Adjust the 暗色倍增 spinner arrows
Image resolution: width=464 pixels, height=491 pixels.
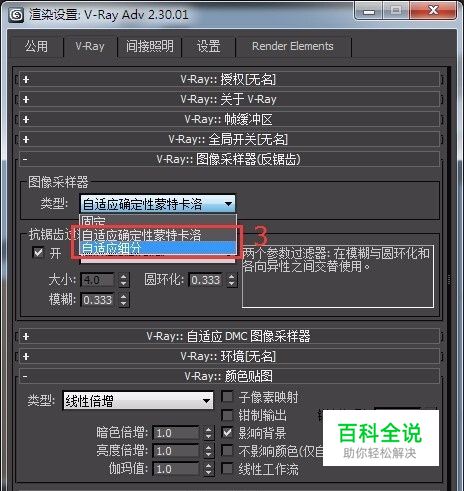(x=208, y=433)
